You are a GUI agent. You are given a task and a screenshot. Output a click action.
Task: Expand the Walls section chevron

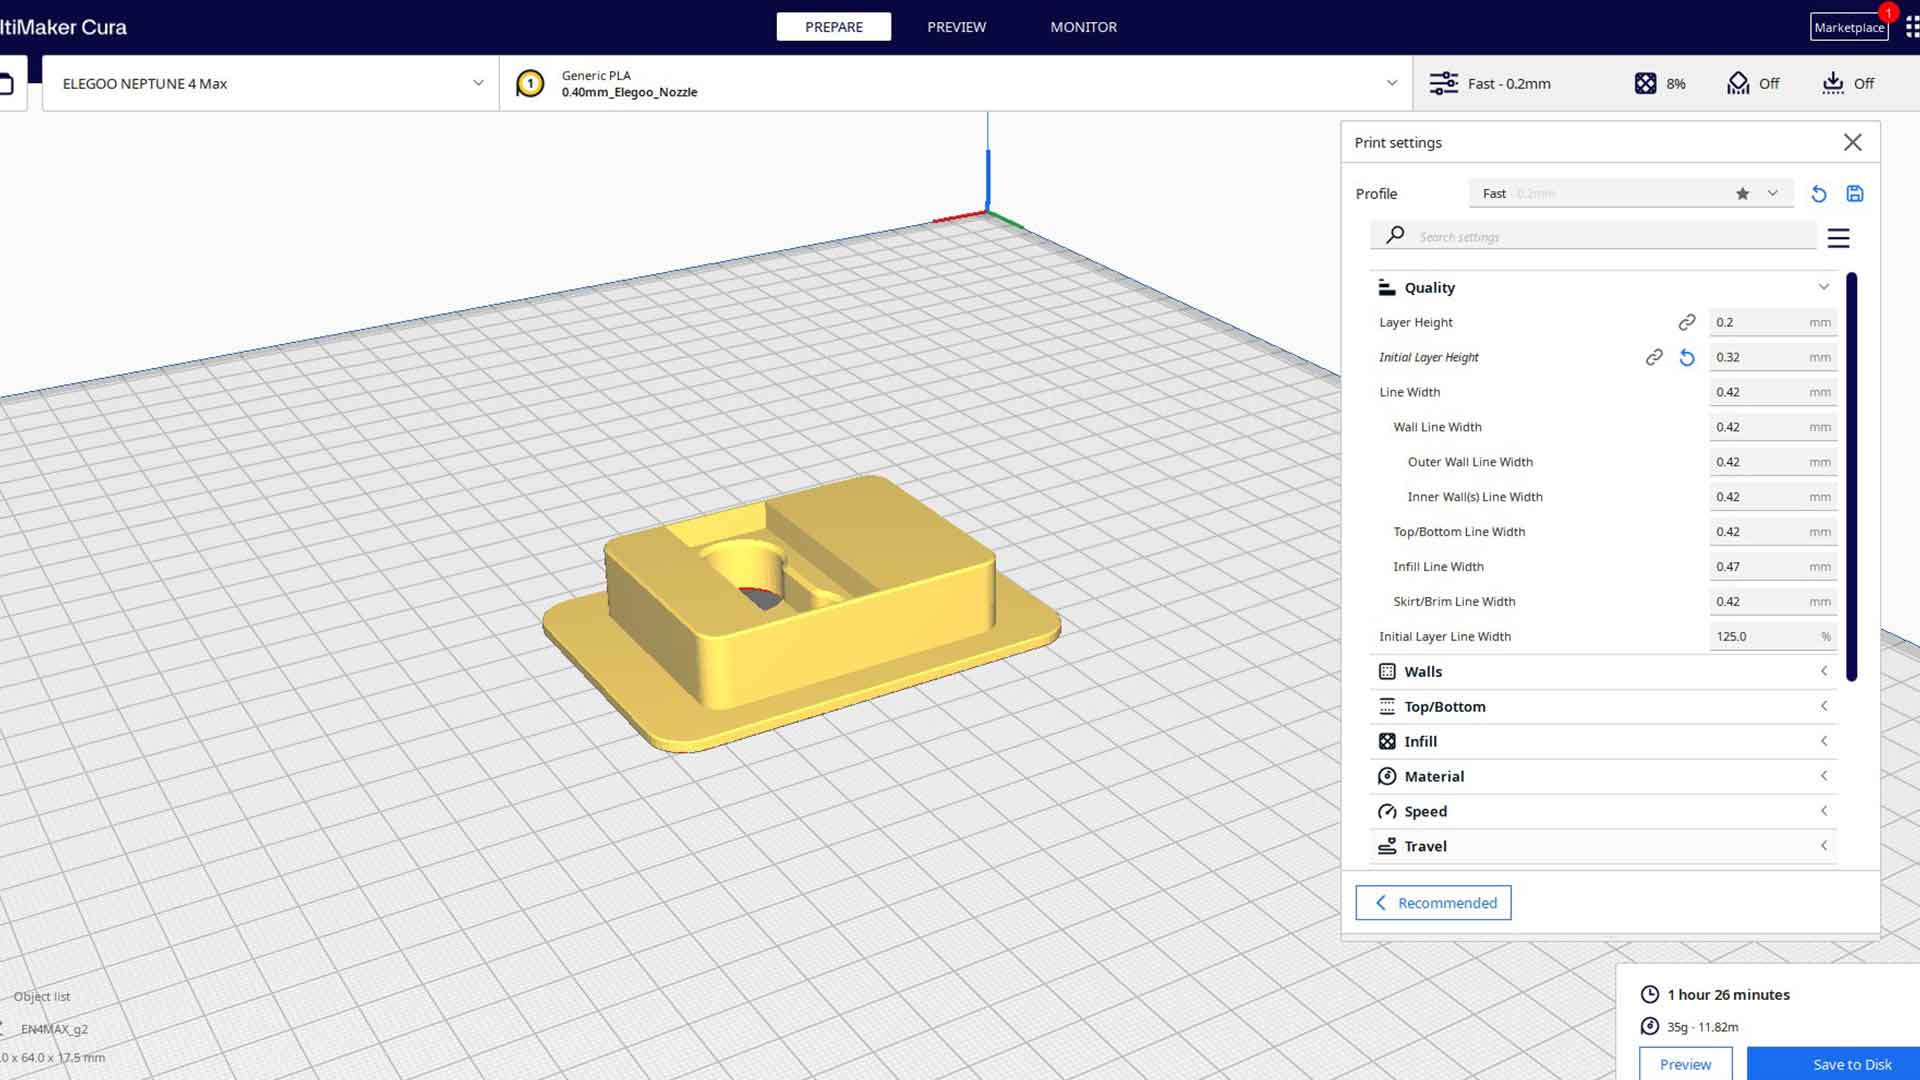click(1824, 672)
